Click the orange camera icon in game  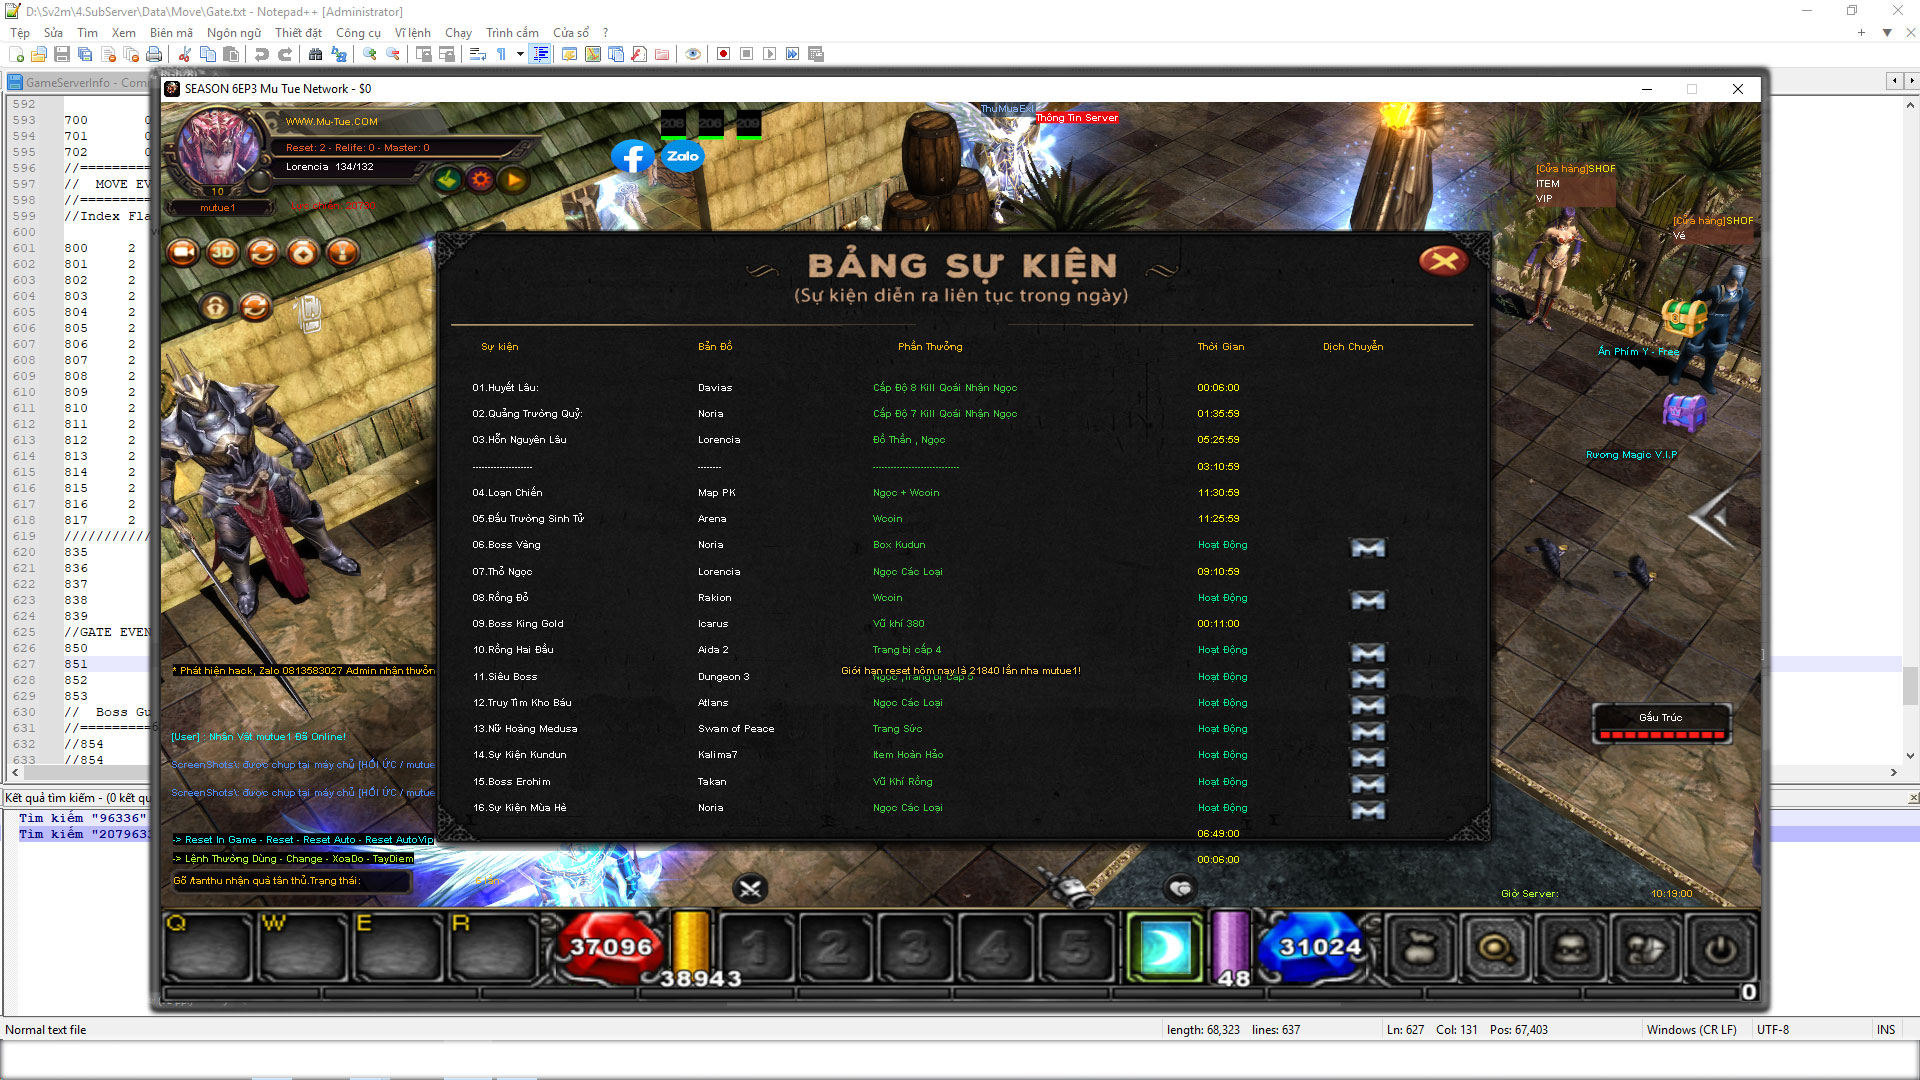(183, 252)
